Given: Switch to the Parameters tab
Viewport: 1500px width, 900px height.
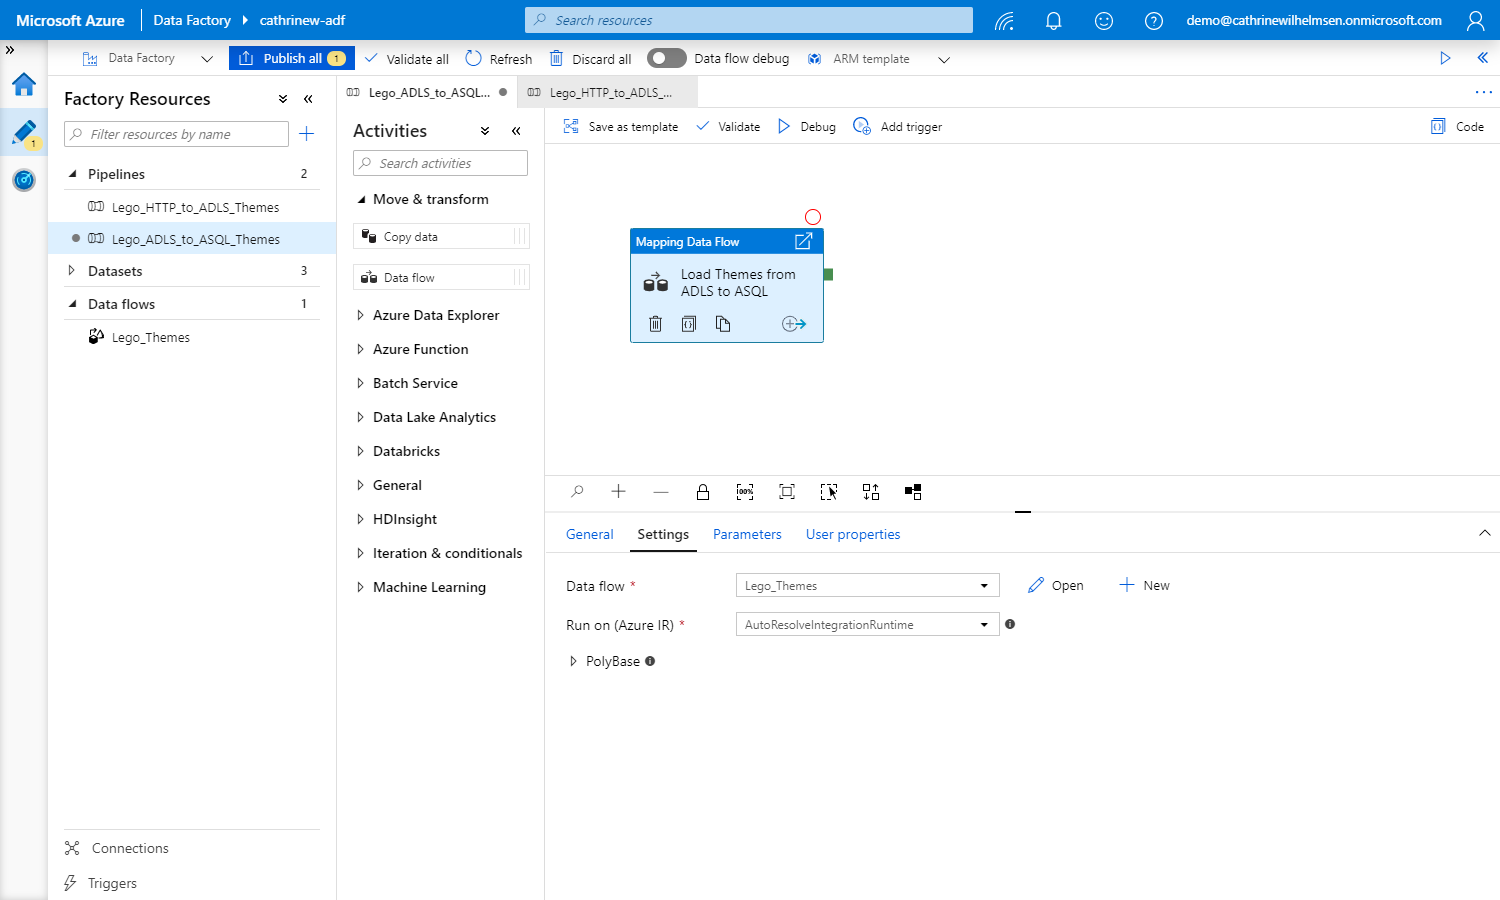Looking at the screenshot, I should coord(747,534).
